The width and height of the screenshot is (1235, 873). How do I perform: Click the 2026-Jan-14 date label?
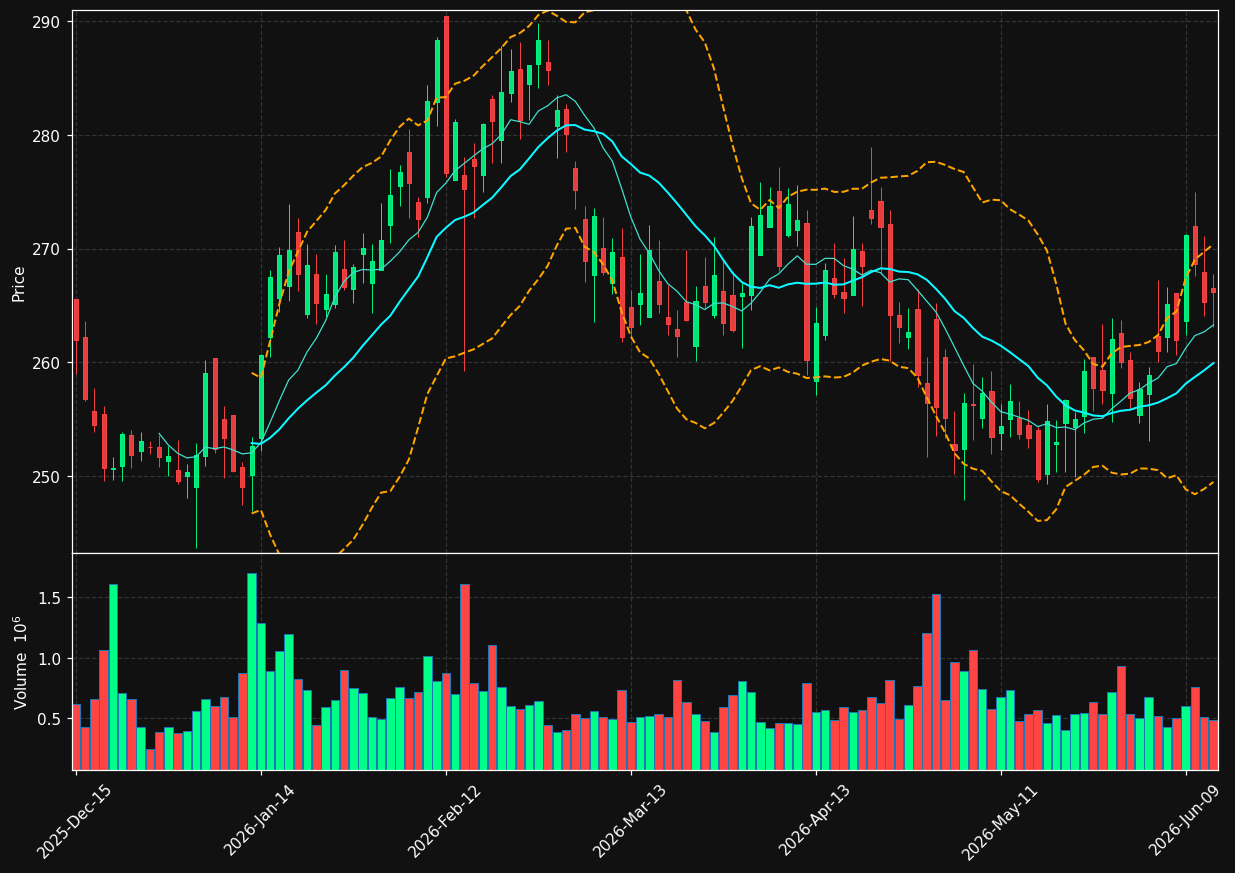pyautogui.click(x=260, y=821)
